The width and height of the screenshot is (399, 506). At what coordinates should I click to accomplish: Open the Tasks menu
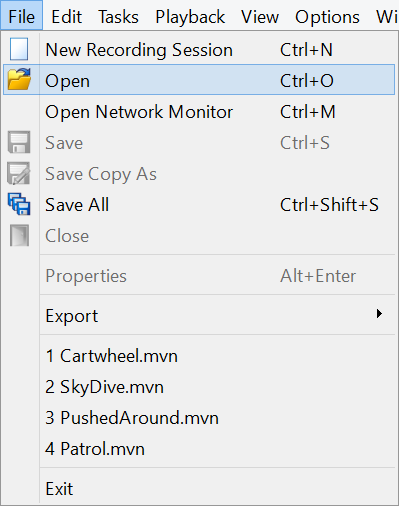[x=118, y=17]
